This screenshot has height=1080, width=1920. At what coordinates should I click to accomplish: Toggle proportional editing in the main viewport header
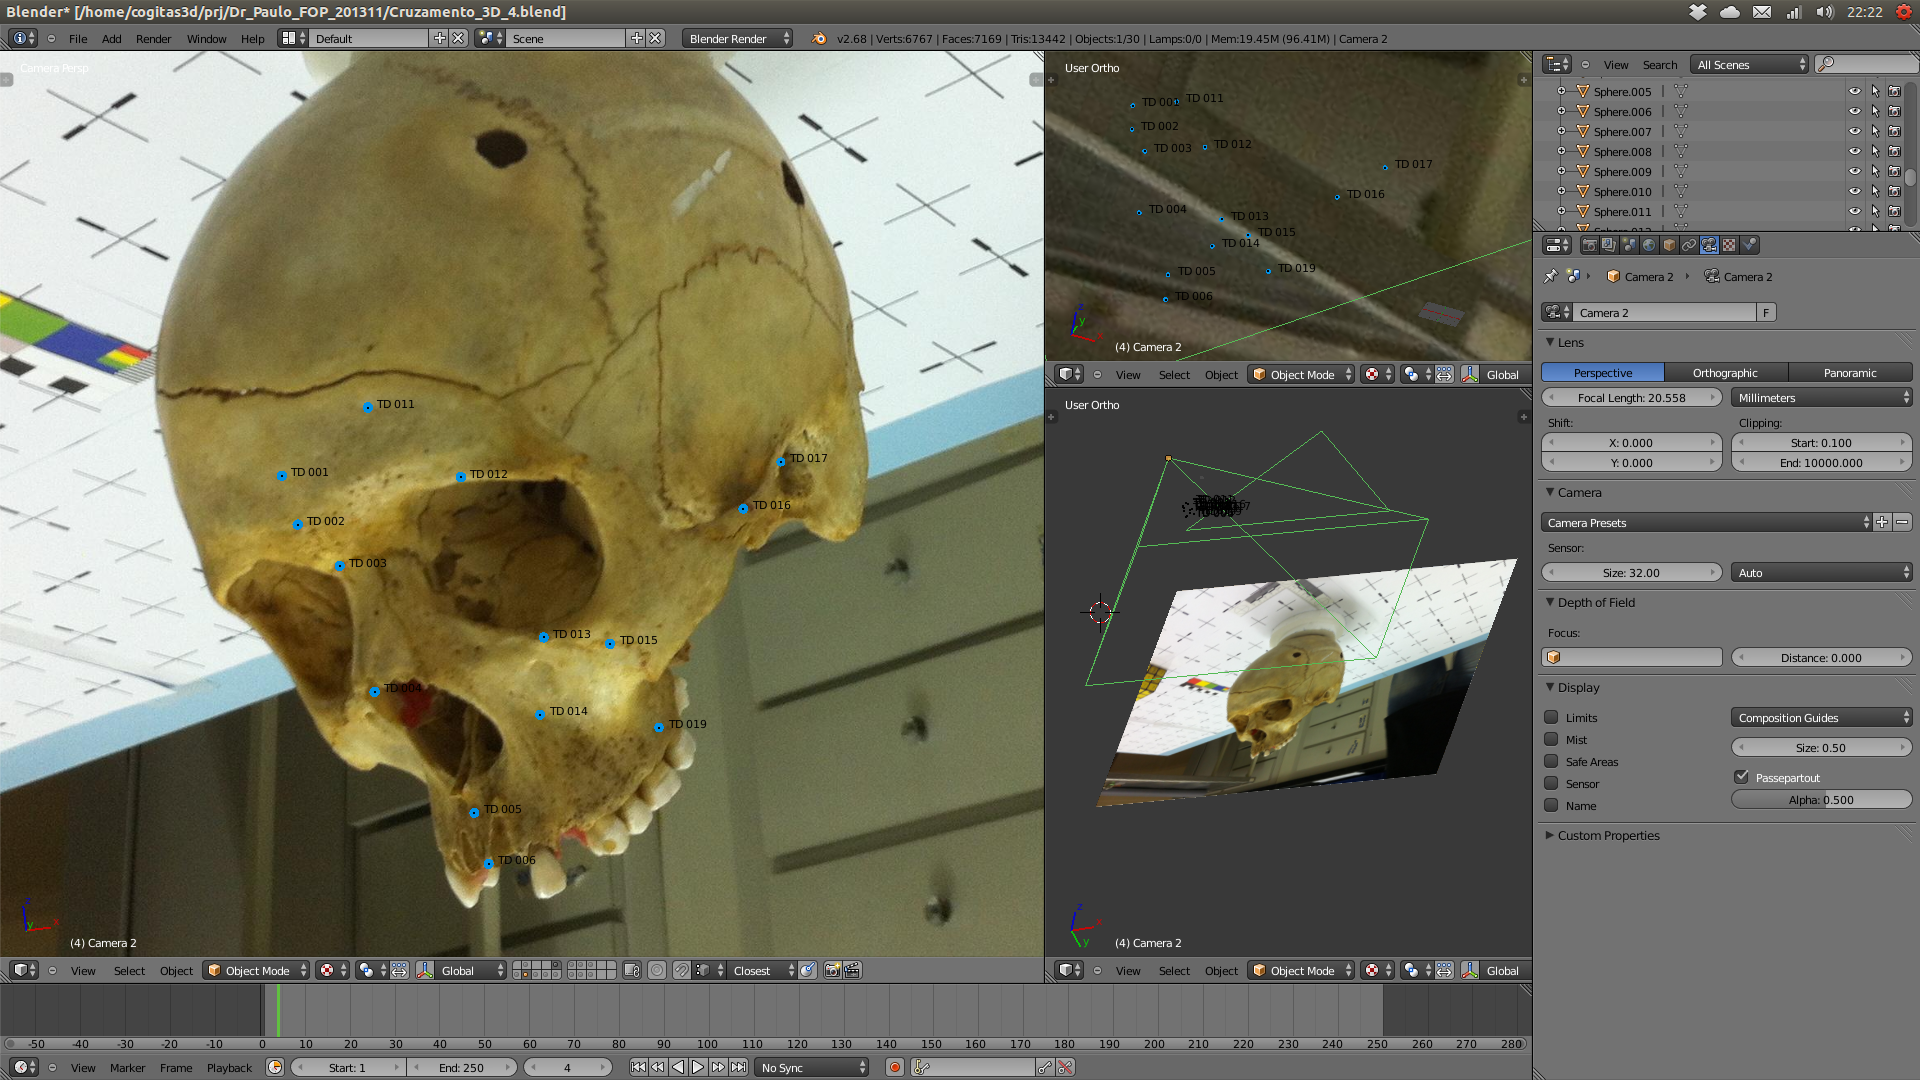coord(657,970)
